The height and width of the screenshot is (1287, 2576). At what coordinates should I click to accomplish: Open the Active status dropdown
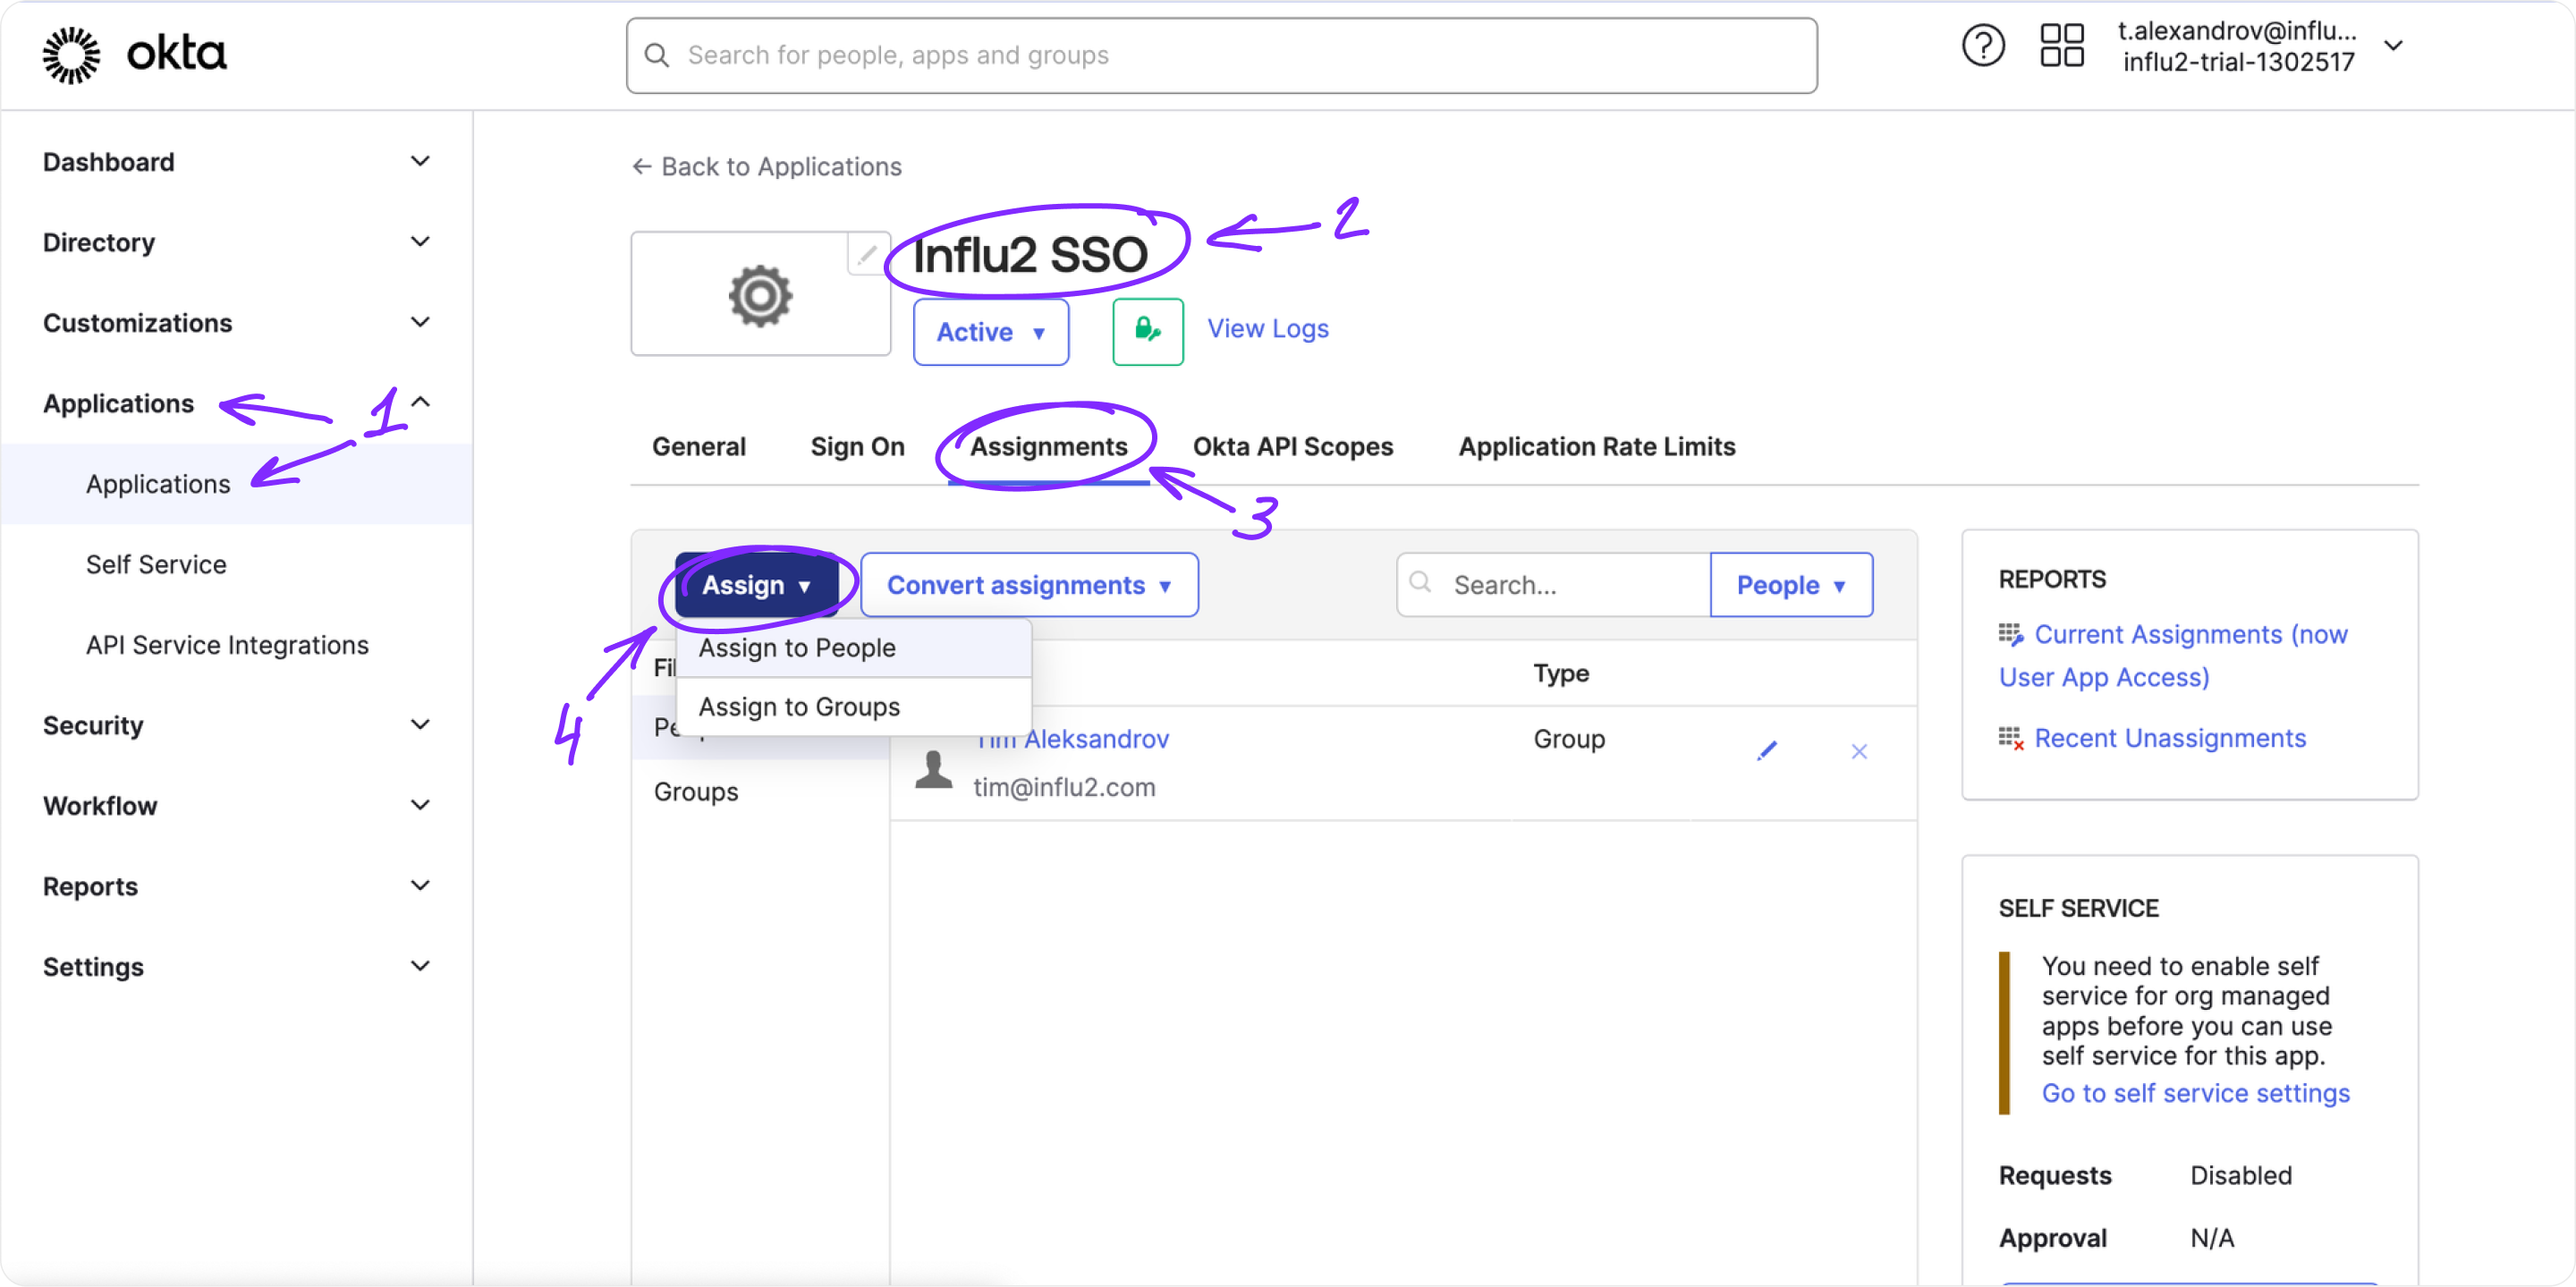pyautogui.click(x=990, y=332)
